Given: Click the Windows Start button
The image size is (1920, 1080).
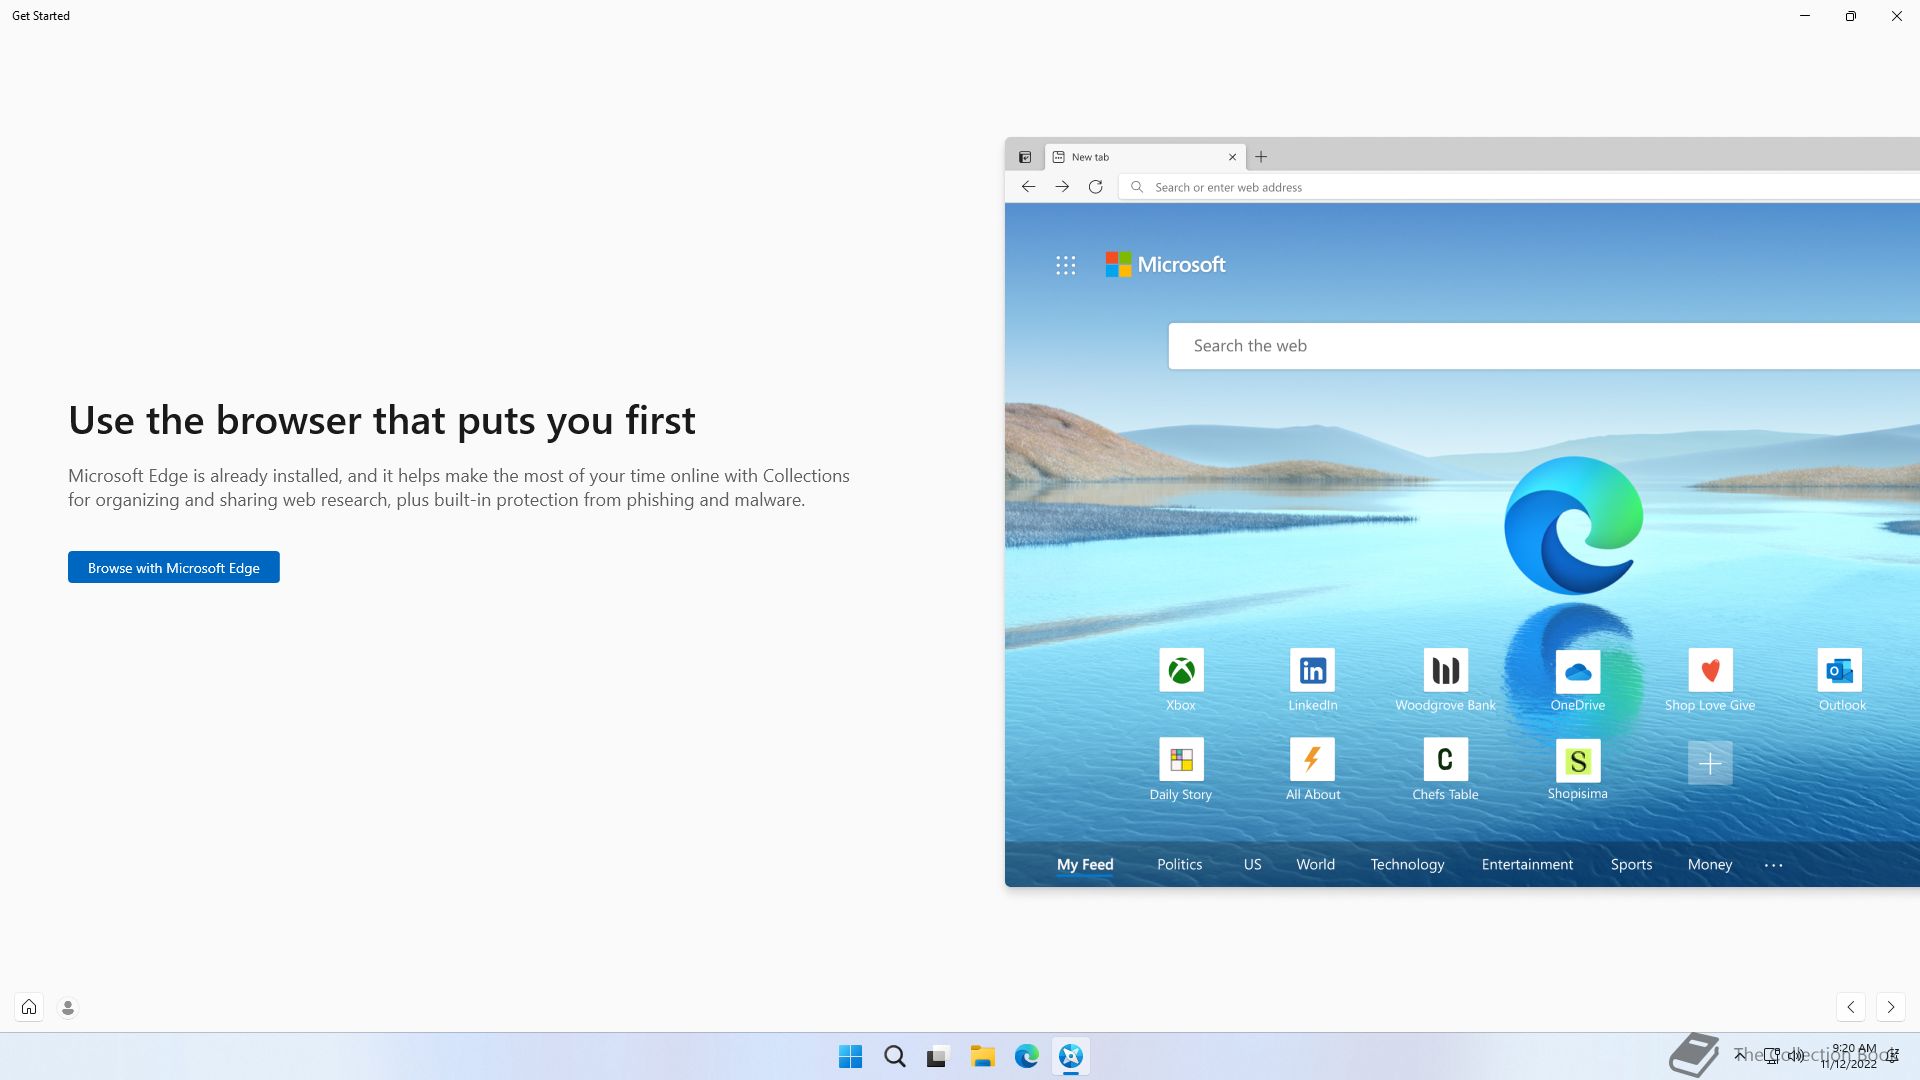Looking at the screenshot, I should click(x=850, y=1056).
